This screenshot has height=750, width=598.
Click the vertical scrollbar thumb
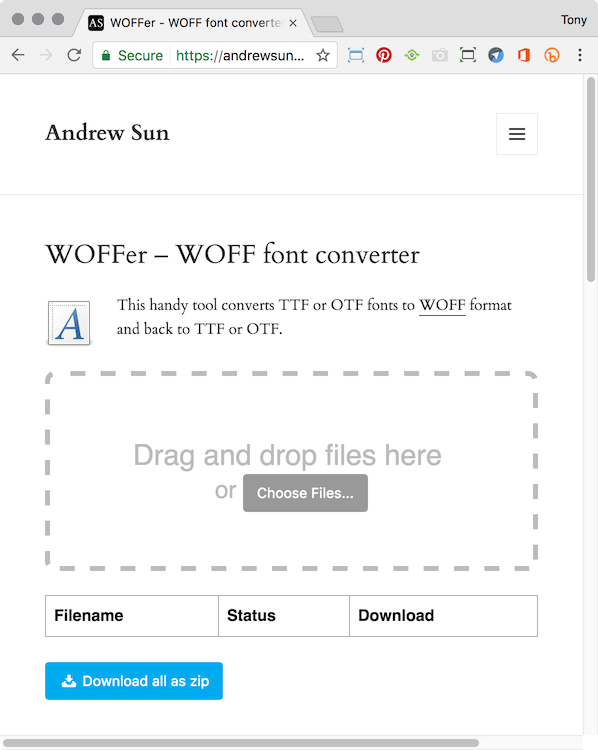[591, 179]
